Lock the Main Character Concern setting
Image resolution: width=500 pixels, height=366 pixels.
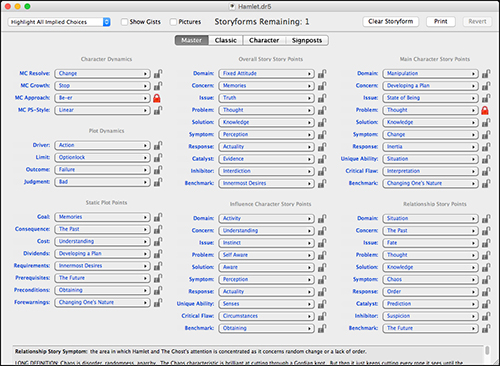[486, 86]
